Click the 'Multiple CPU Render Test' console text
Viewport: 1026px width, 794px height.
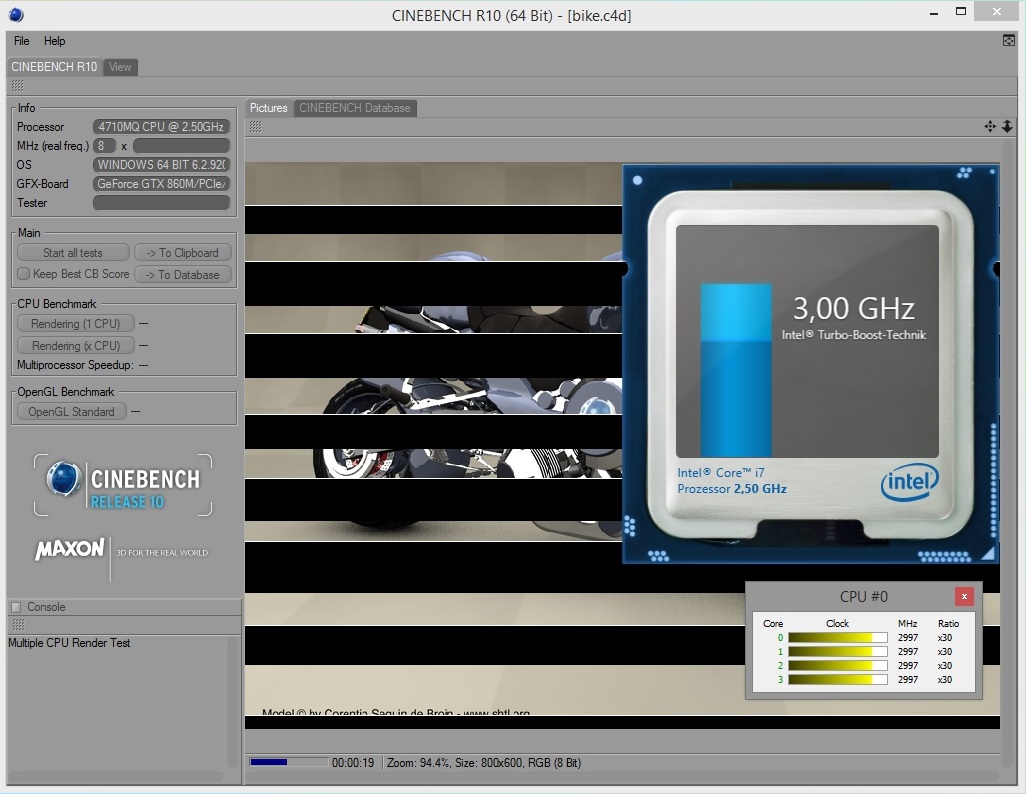69,643
